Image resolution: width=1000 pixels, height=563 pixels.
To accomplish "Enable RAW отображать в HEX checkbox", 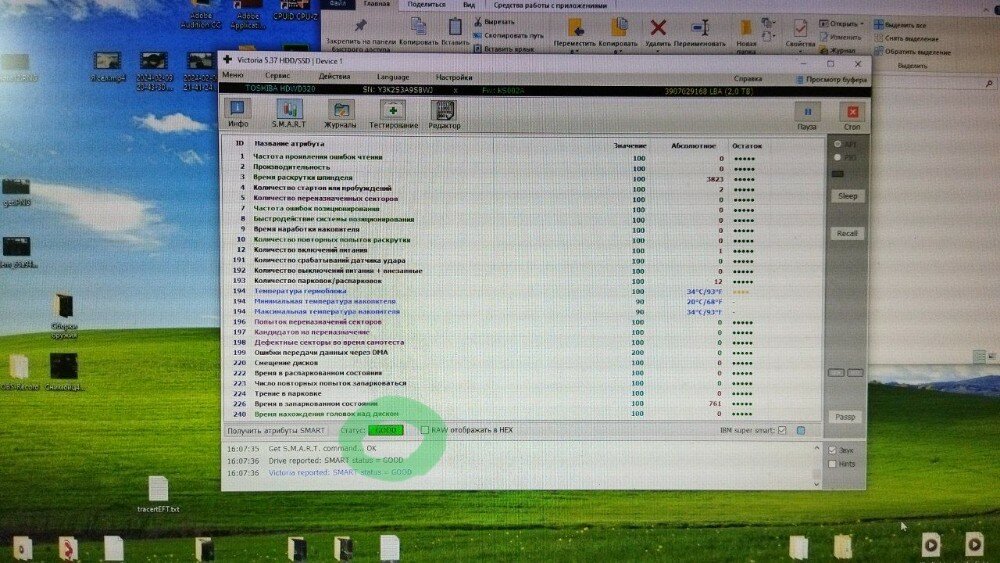I will coord(425,430).
